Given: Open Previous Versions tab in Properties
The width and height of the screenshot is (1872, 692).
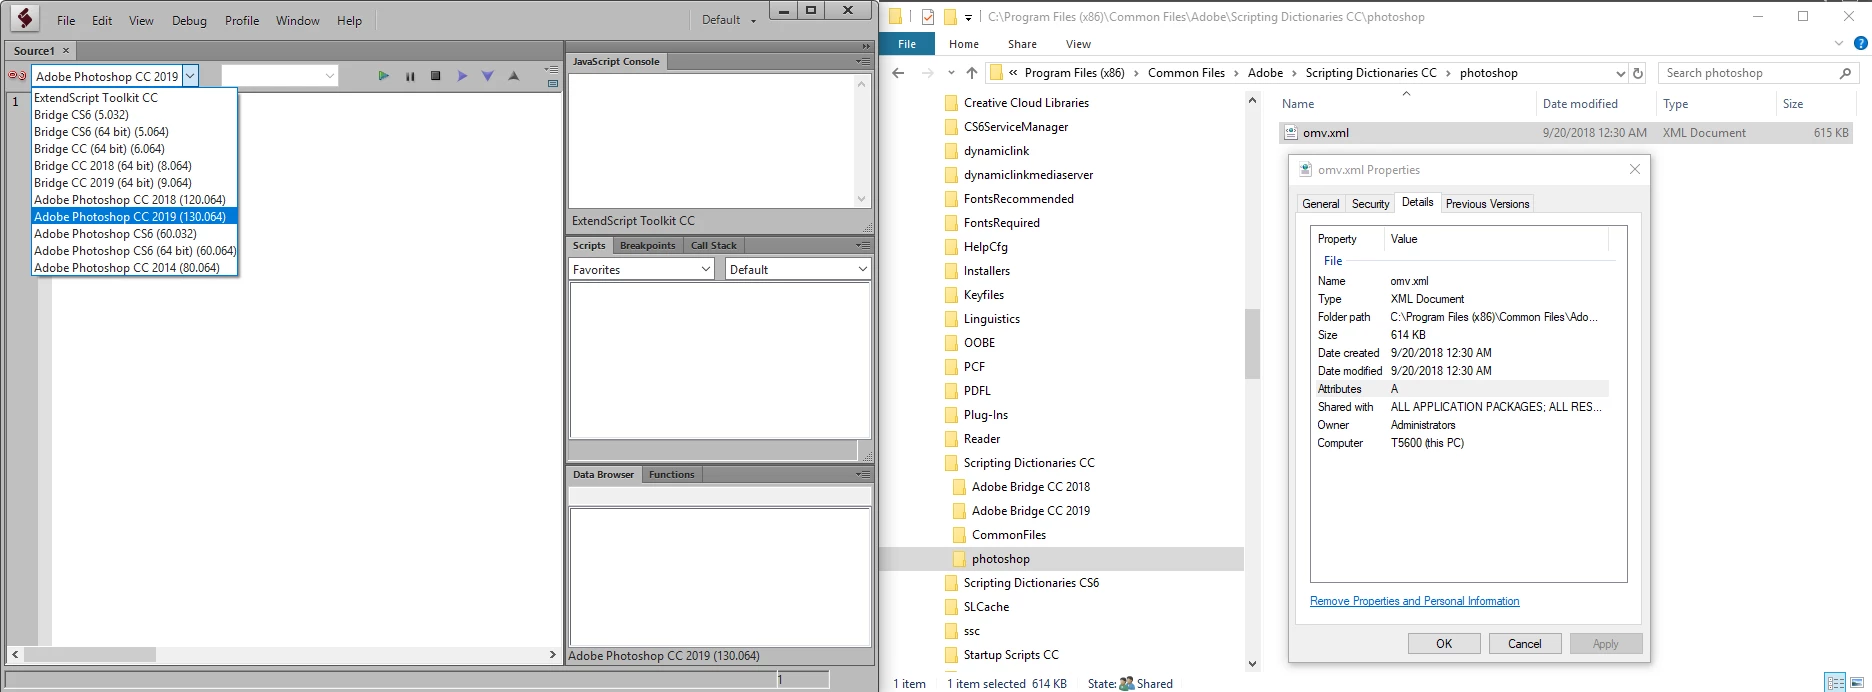Looking at the screenshot, I should pos(1487,203).
